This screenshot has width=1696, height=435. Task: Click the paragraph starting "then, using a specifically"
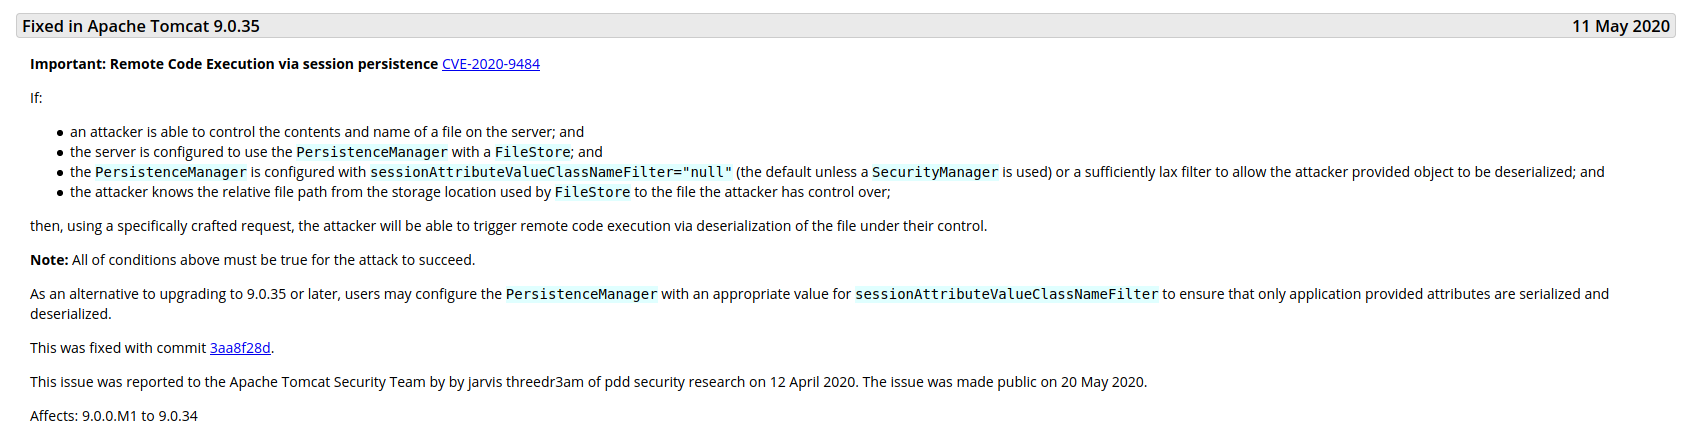pyautogui.click(x=508, y=226)
